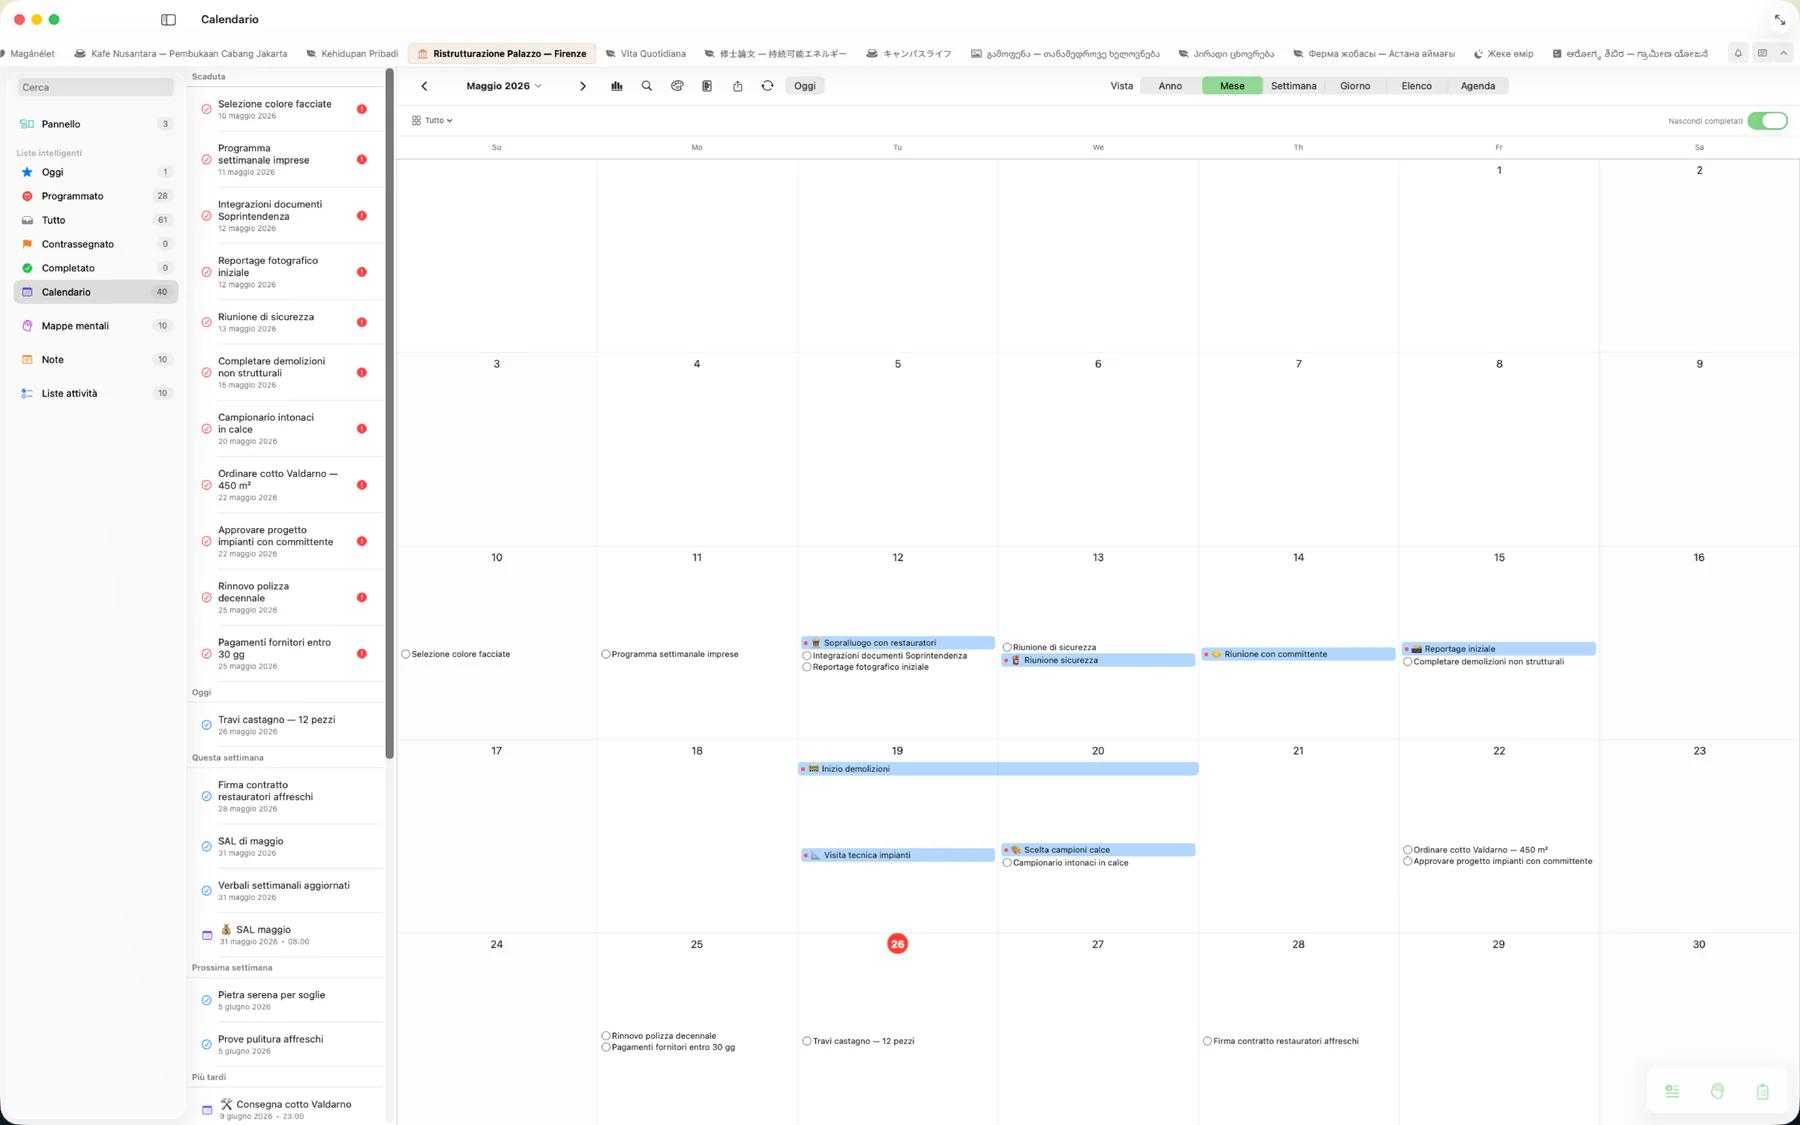Click the bottom-right mind map head icon
Image resolution: width=1800 pixels, height=1125 pixels.
(1717, 1091)
